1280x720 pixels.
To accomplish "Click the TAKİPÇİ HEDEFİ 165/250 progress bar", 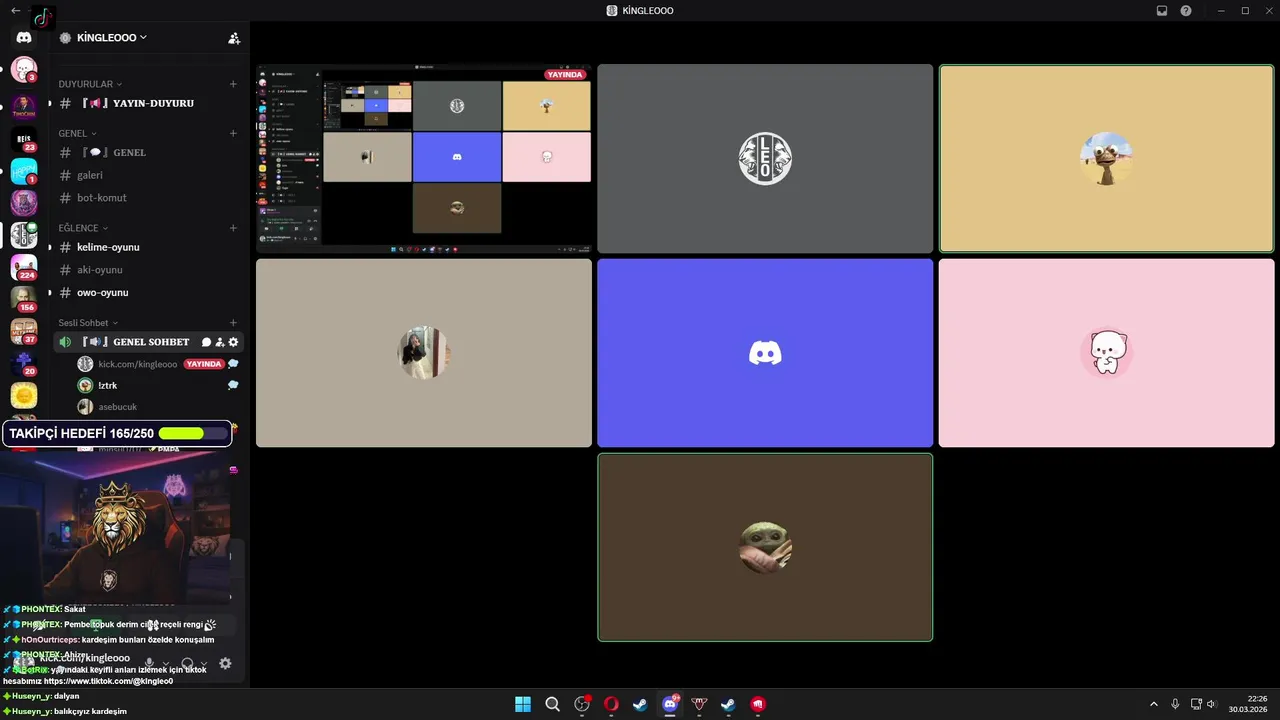I will 117,433.
